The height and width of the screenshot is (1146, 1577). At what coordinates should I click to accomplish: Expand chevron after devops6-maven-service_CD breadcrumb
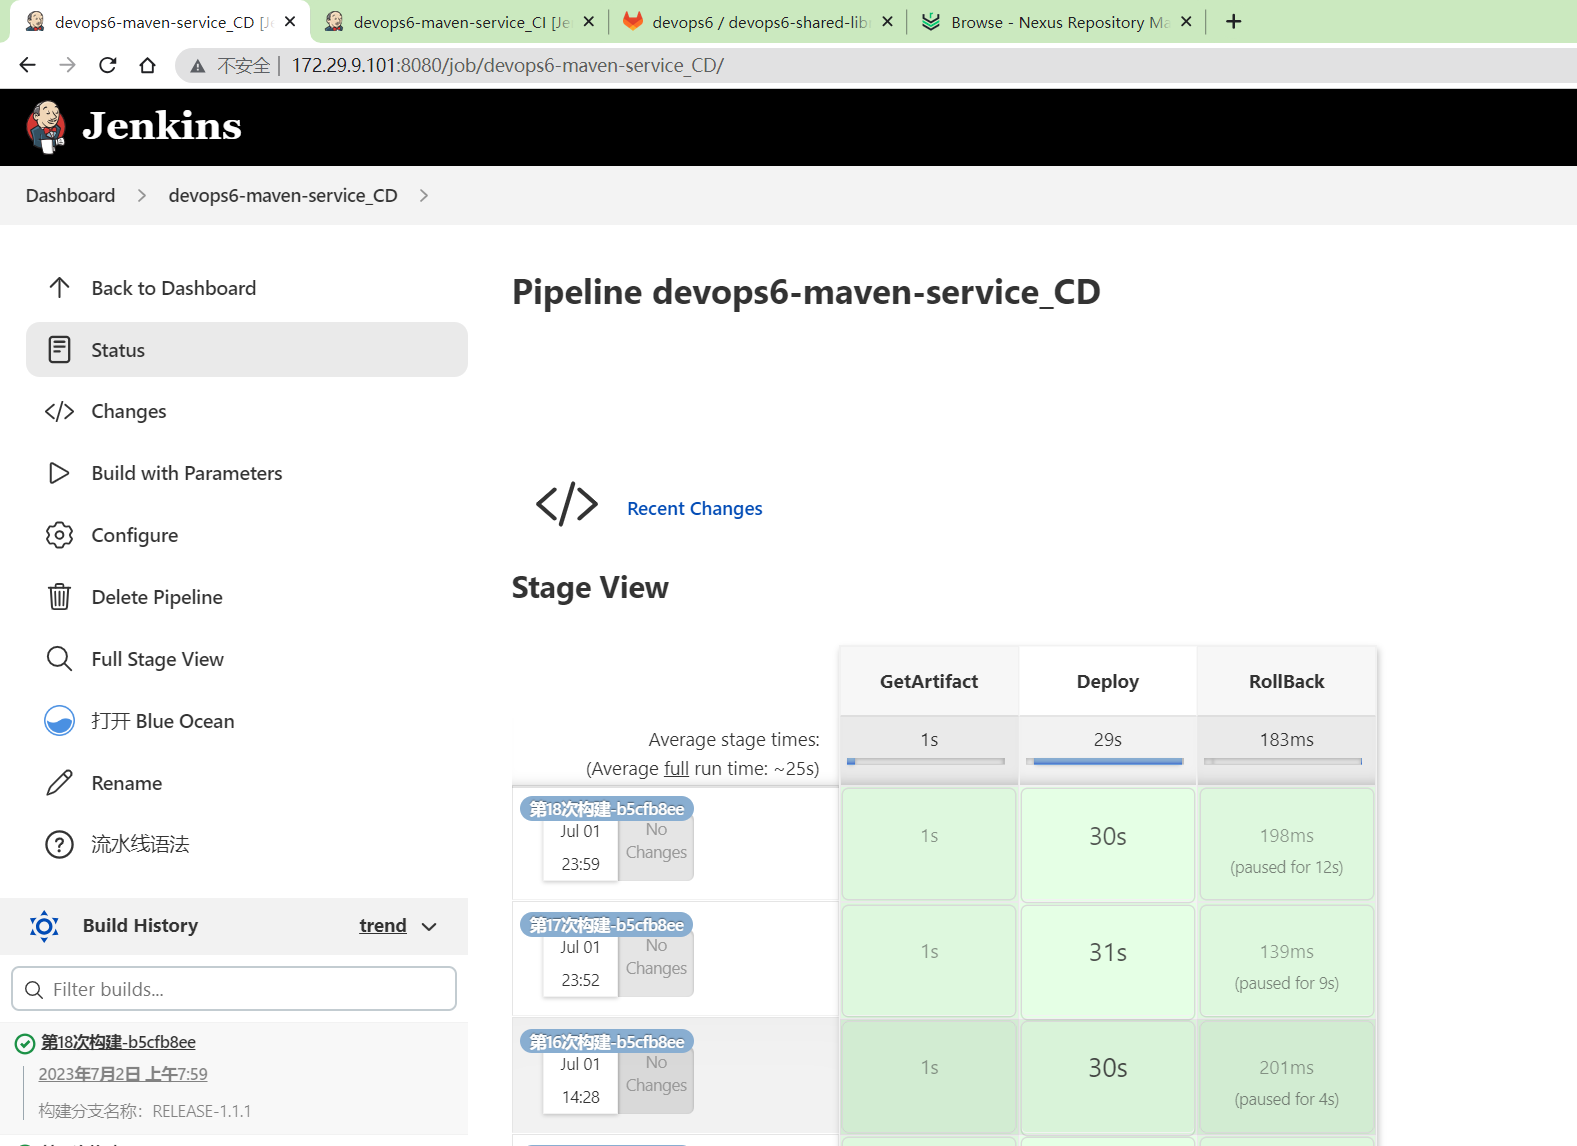coord(424,195)
